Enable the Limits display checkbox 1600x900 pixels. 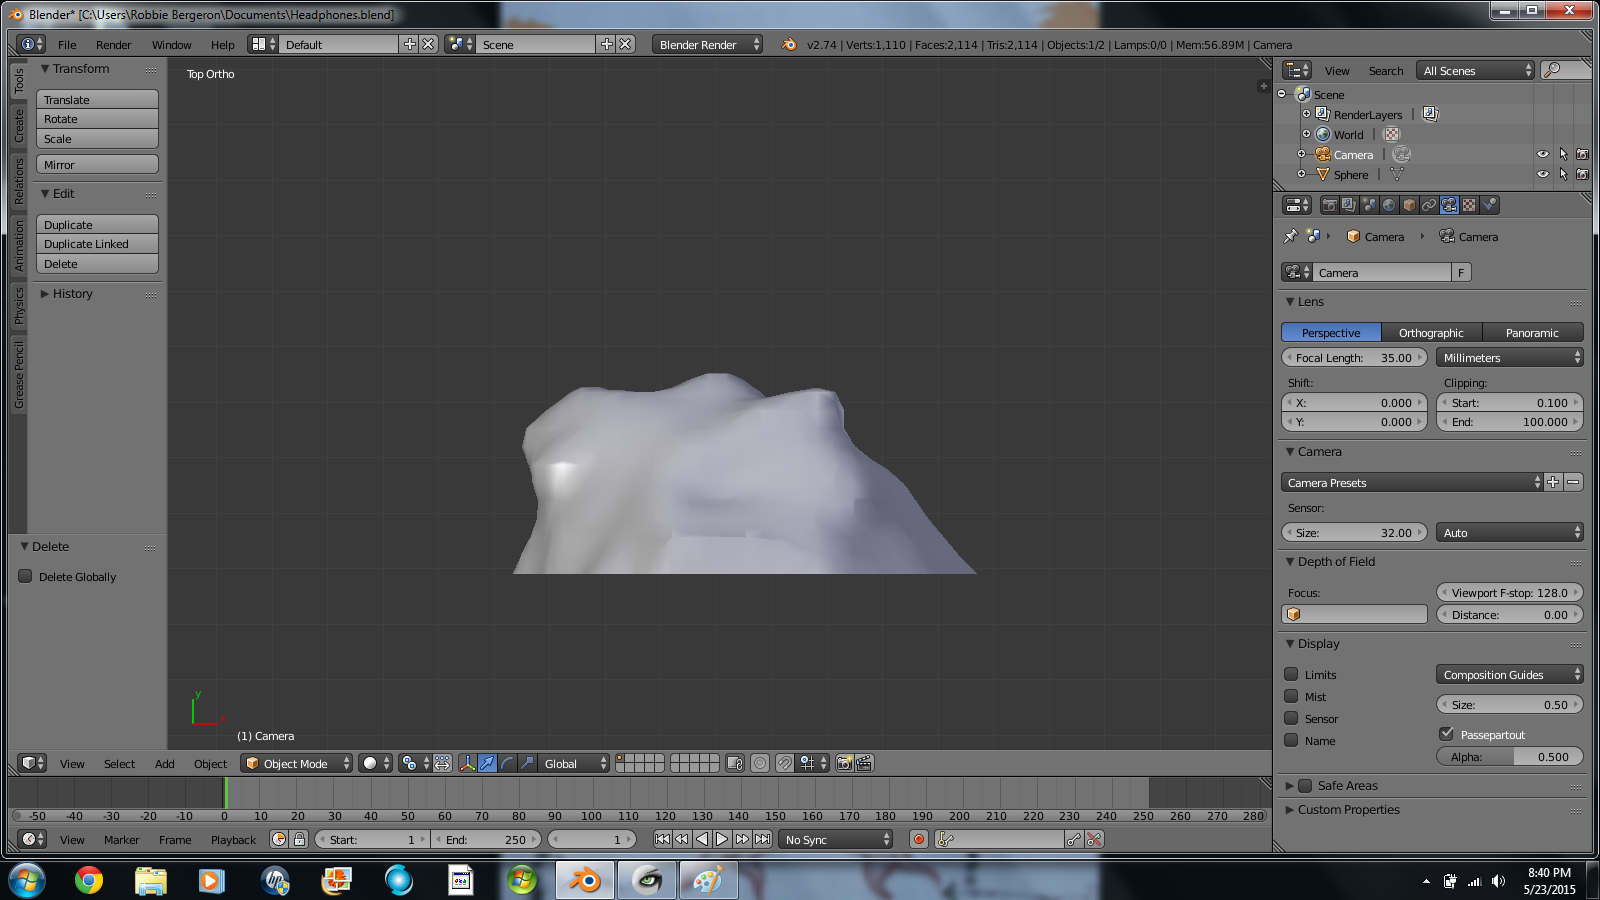(1291, 674)
